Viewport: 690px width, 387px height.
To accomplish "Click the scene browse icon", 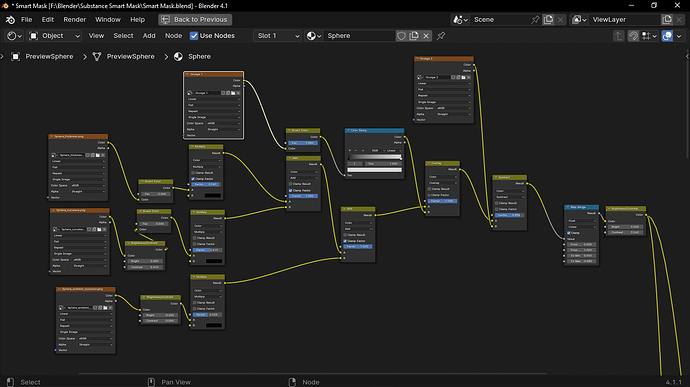I will tap(460, 20).
